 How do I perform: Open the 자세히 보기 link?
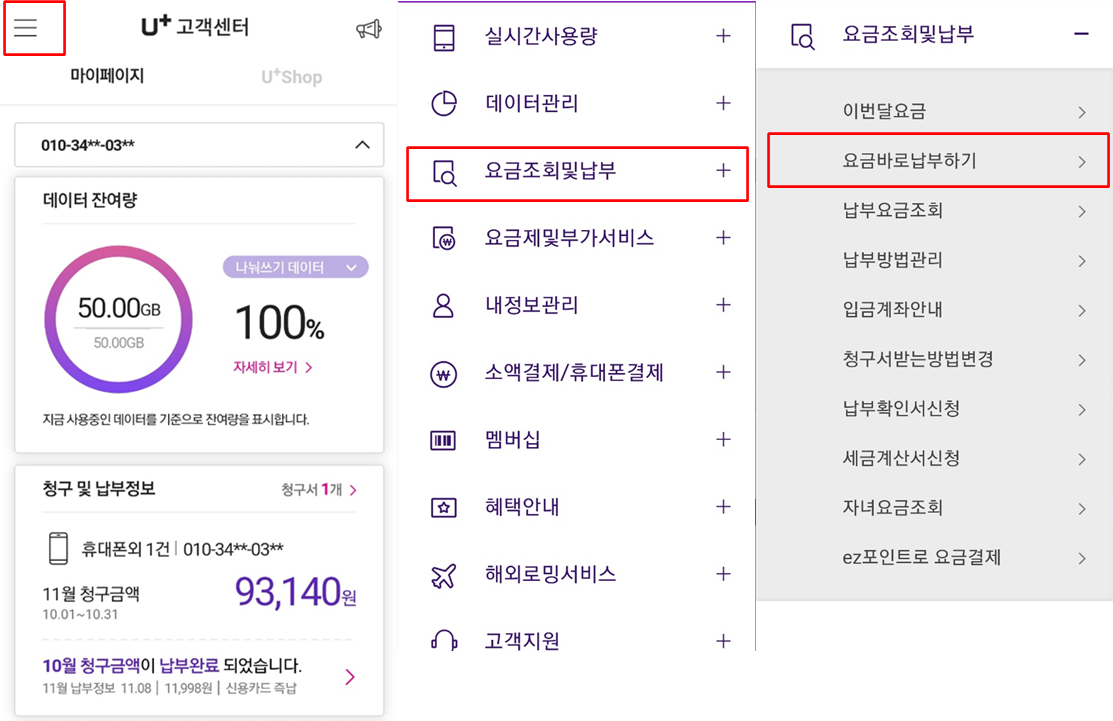pos(273,367)
